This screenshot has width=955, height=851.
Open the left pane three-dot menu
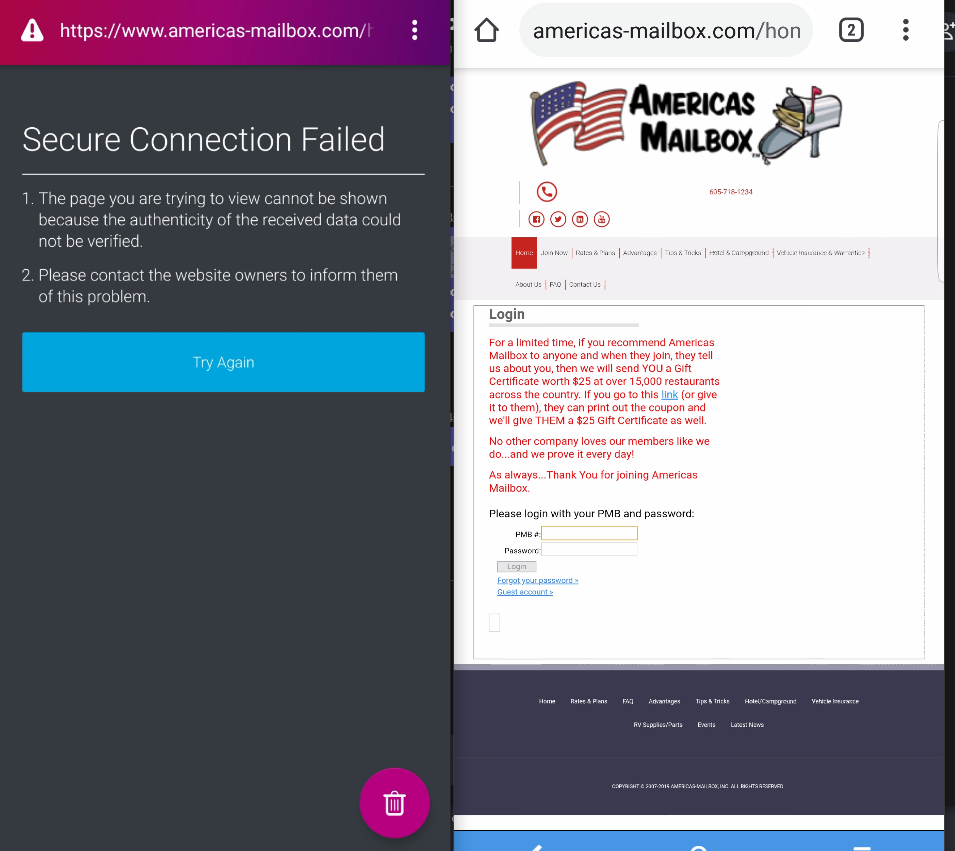click(x=414, y=31)
